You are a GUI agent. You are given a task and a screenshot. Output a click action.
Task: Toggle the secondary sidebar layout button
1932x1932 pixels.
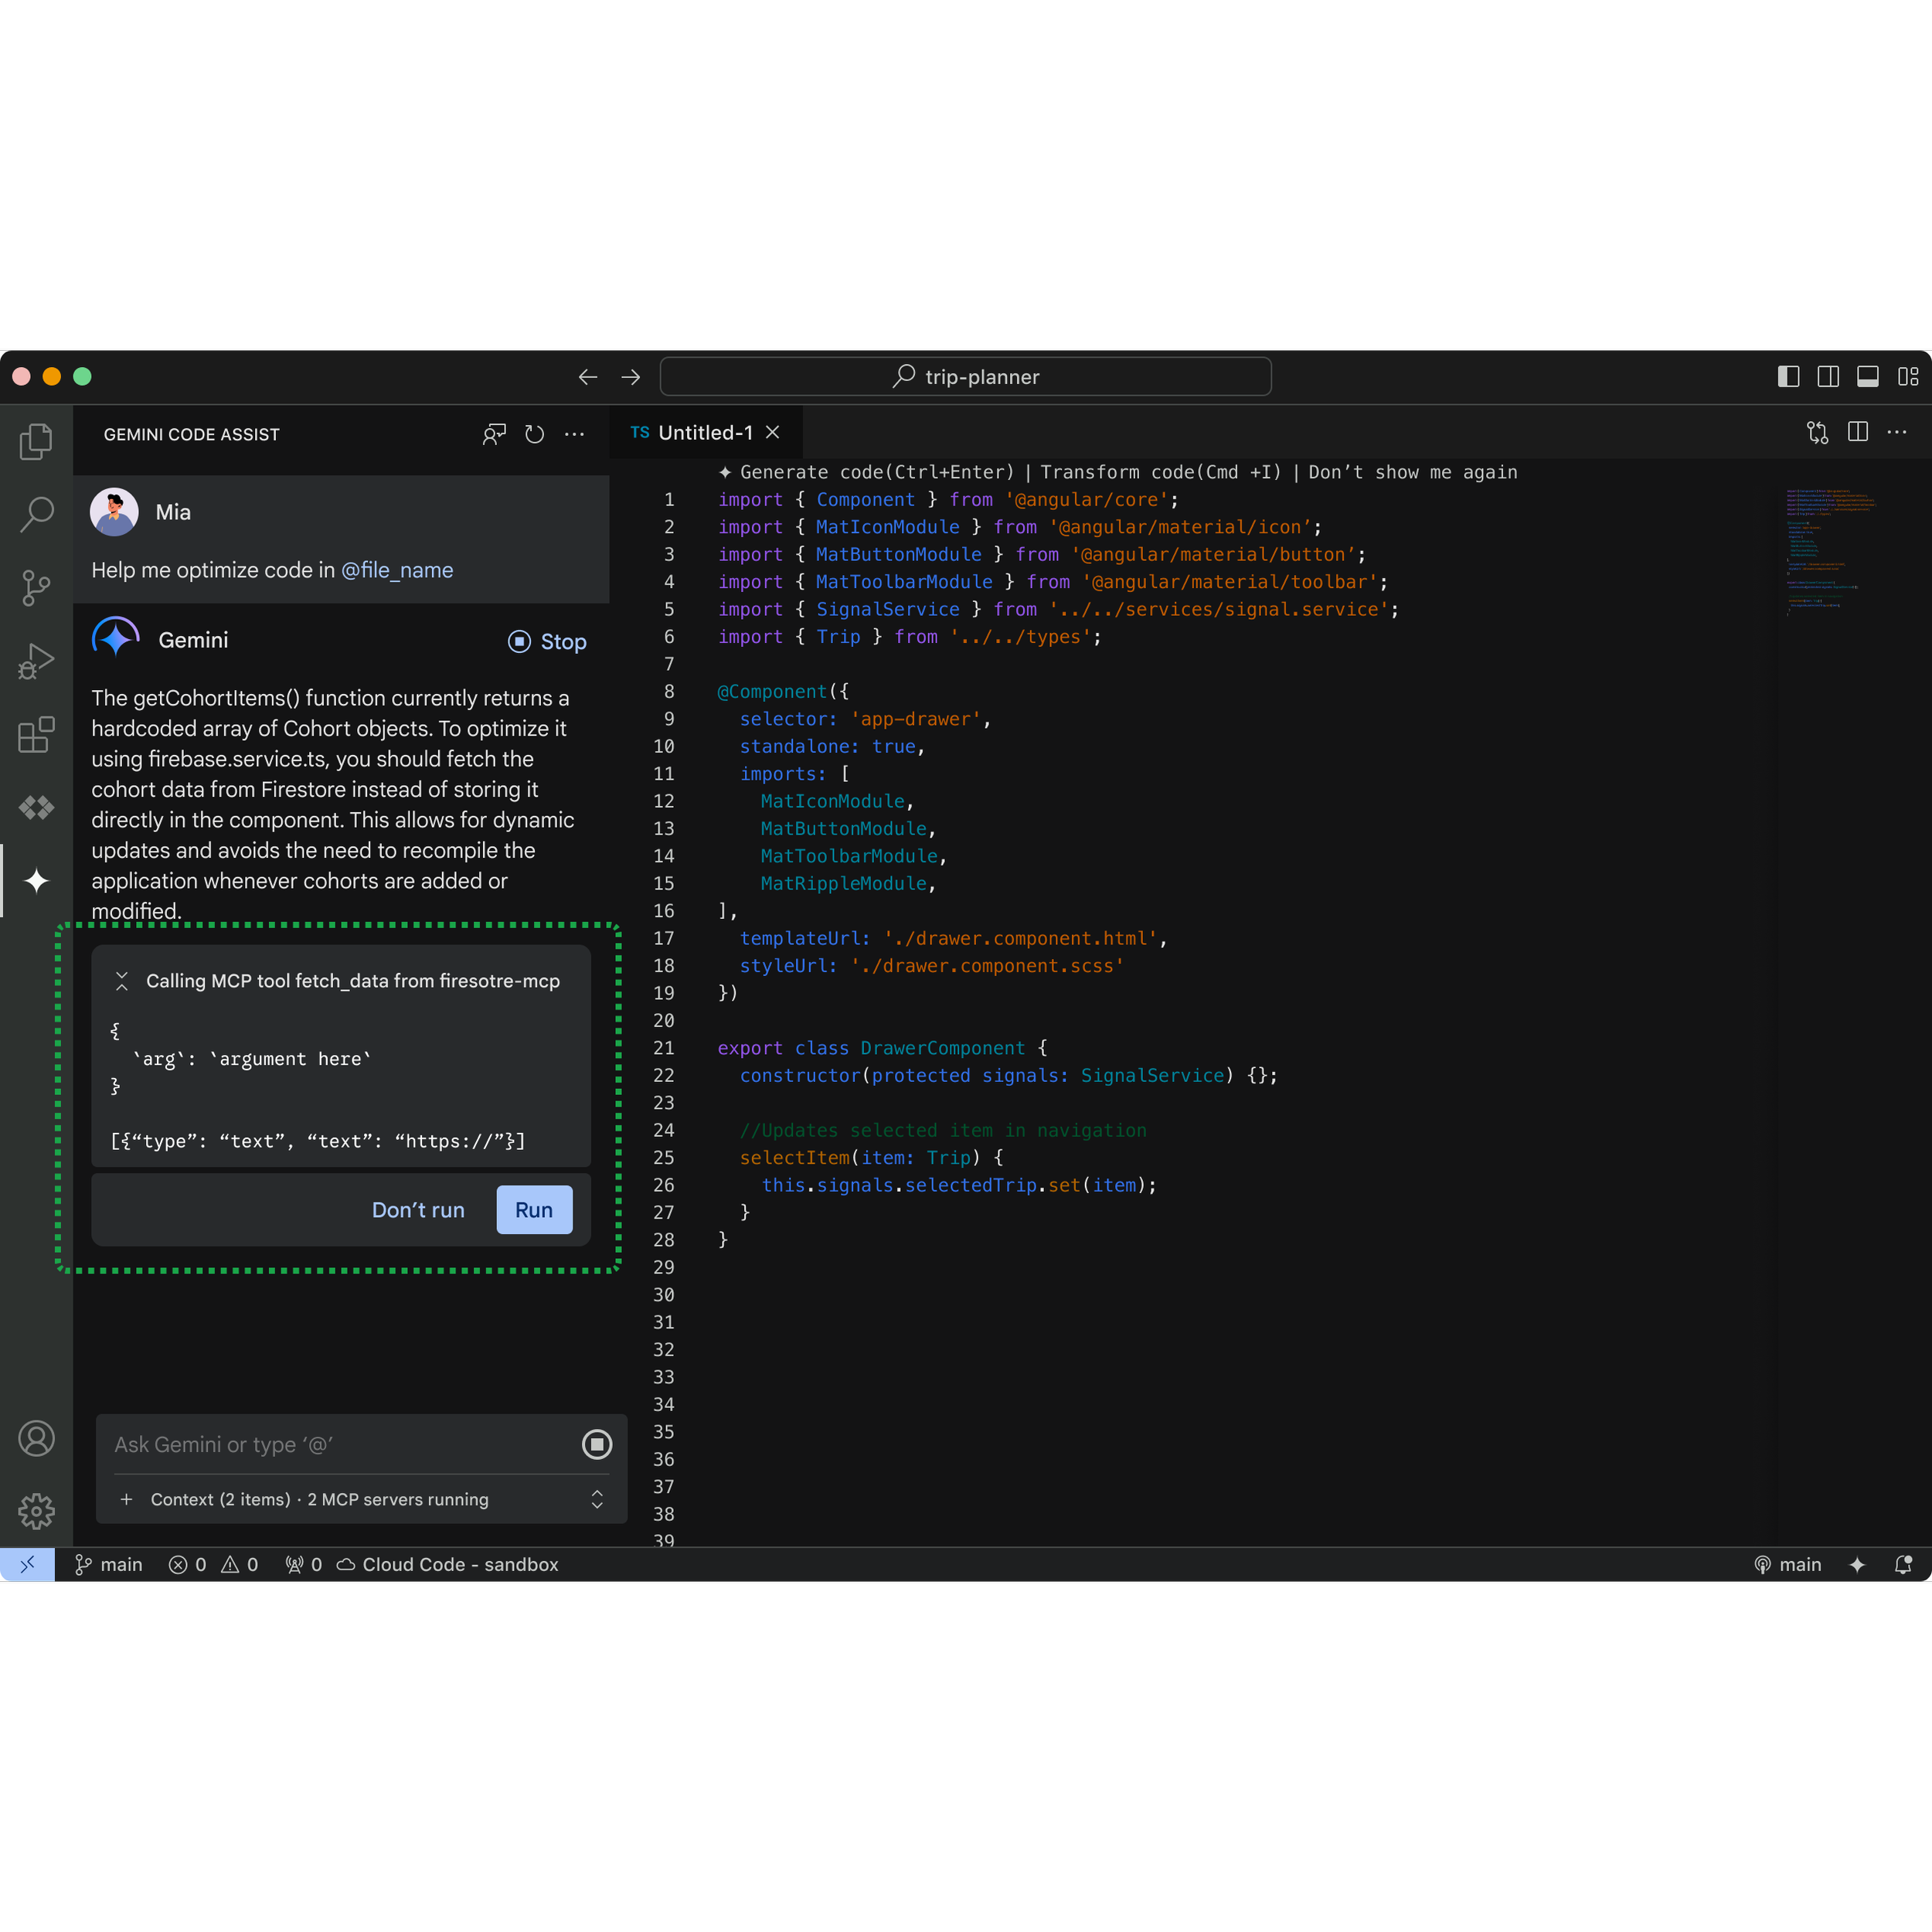coord(1828,377)
